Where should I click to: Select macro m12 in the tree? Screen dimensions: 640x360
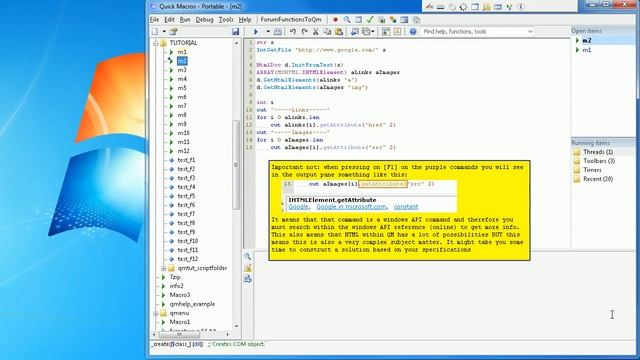pyautogui.click(x=184, y=151)
